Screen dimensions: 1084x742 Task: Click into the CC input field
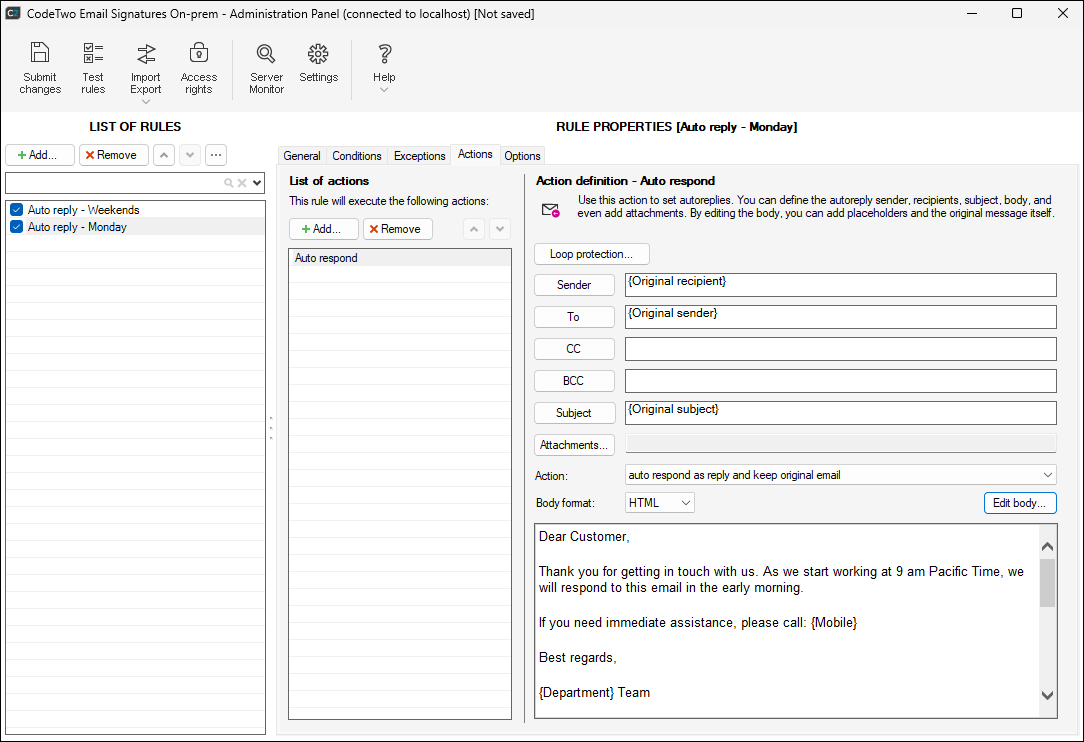coord(840,349)
